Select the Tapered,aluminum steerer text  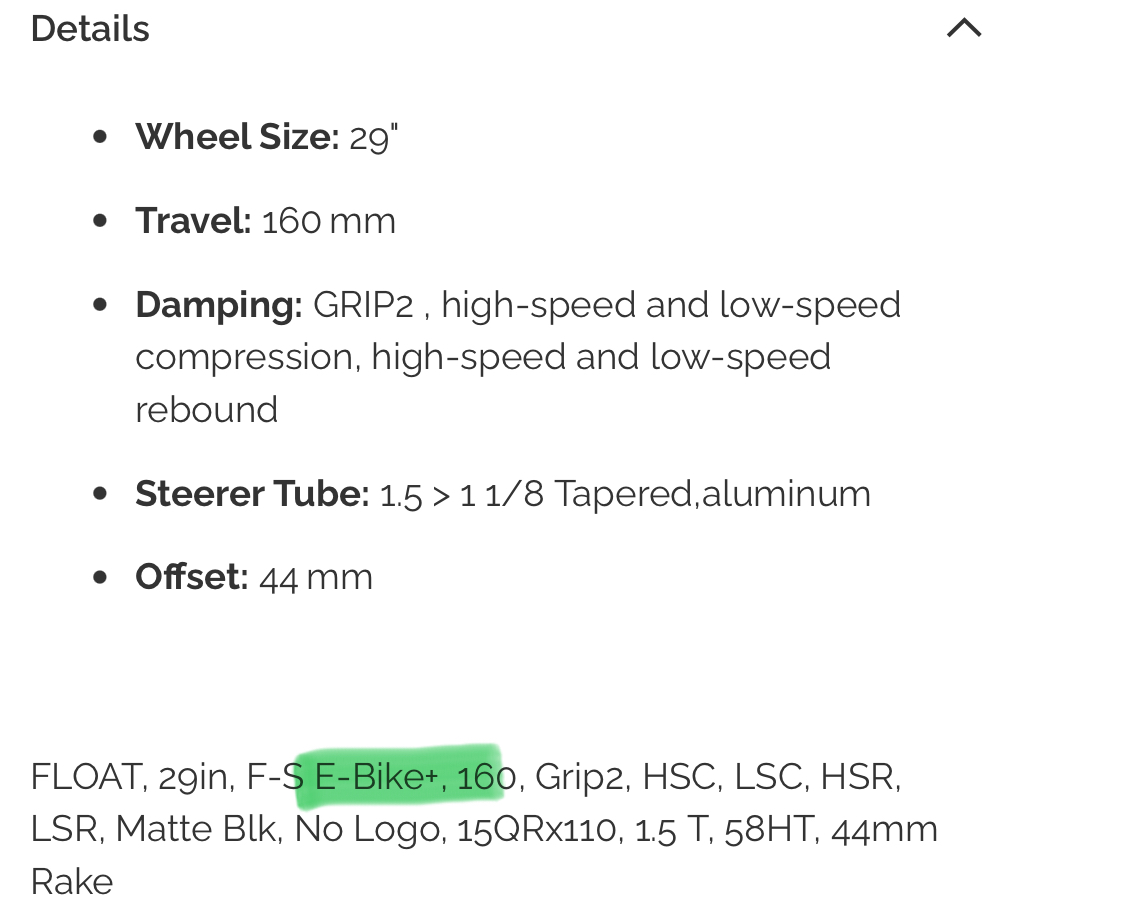(x=712, y=493)
